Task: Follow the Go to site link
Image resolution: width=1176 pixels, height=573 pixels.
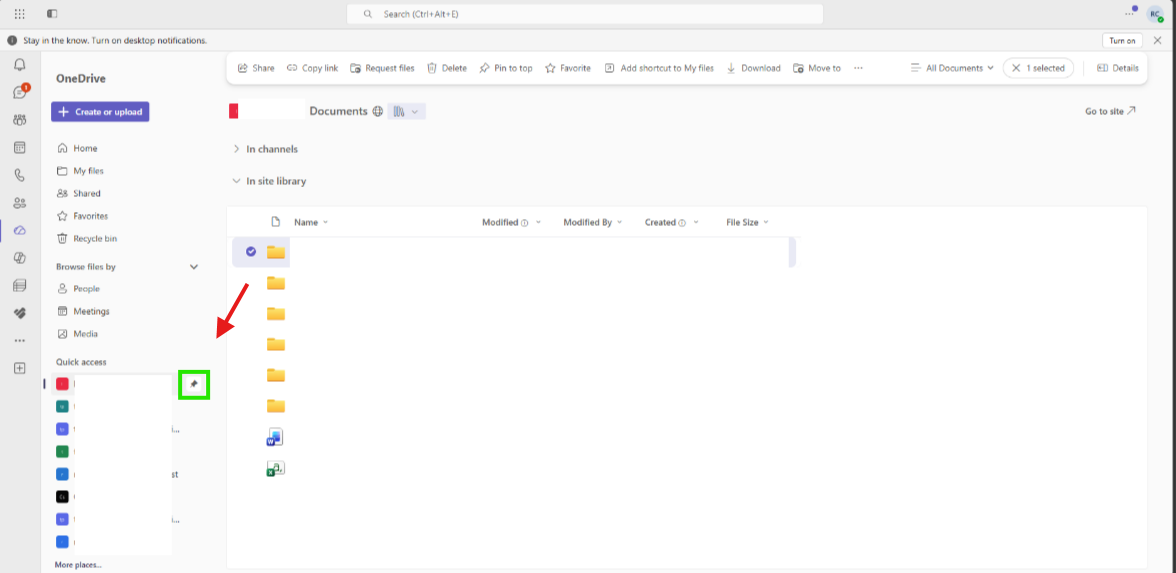Action: tap(1110, 111)
